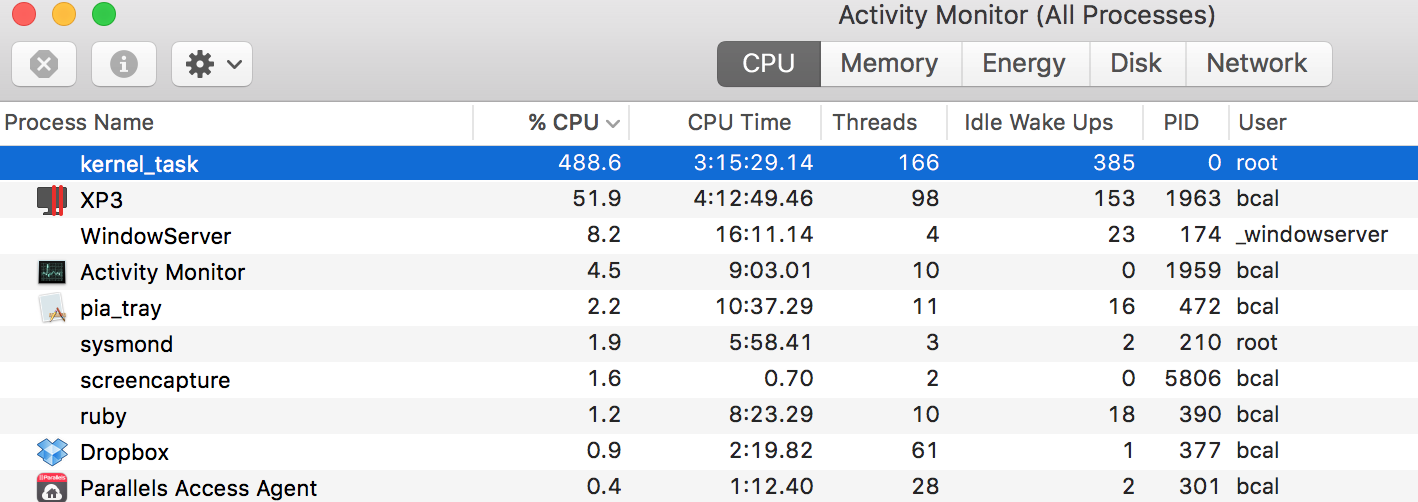Switch to the Disk tab

click(1136, 64)
